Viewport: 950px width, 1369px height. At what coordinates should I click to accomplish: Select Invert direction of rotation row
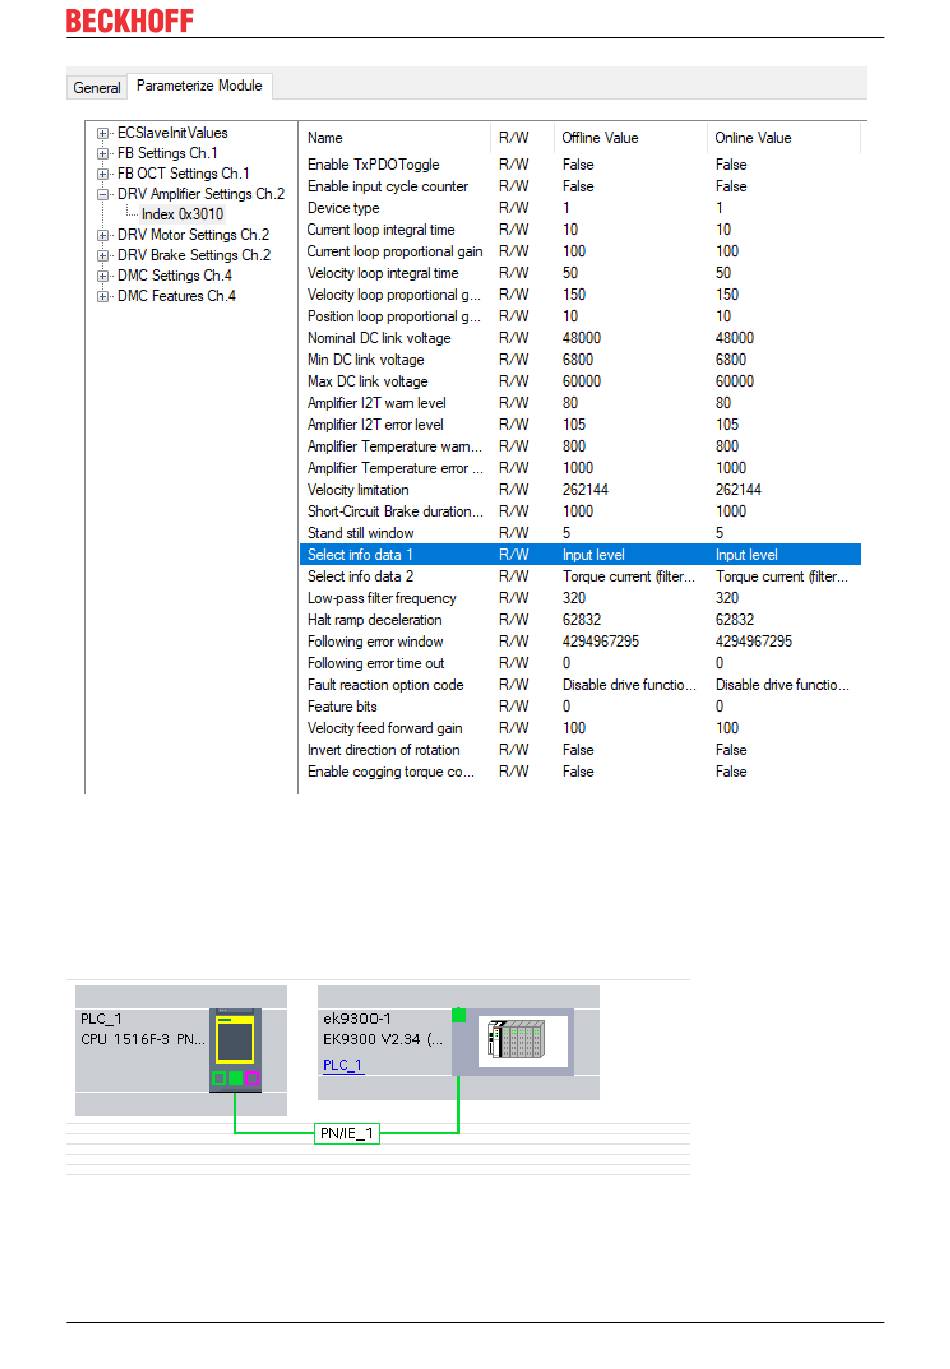(x=580, y=750)
